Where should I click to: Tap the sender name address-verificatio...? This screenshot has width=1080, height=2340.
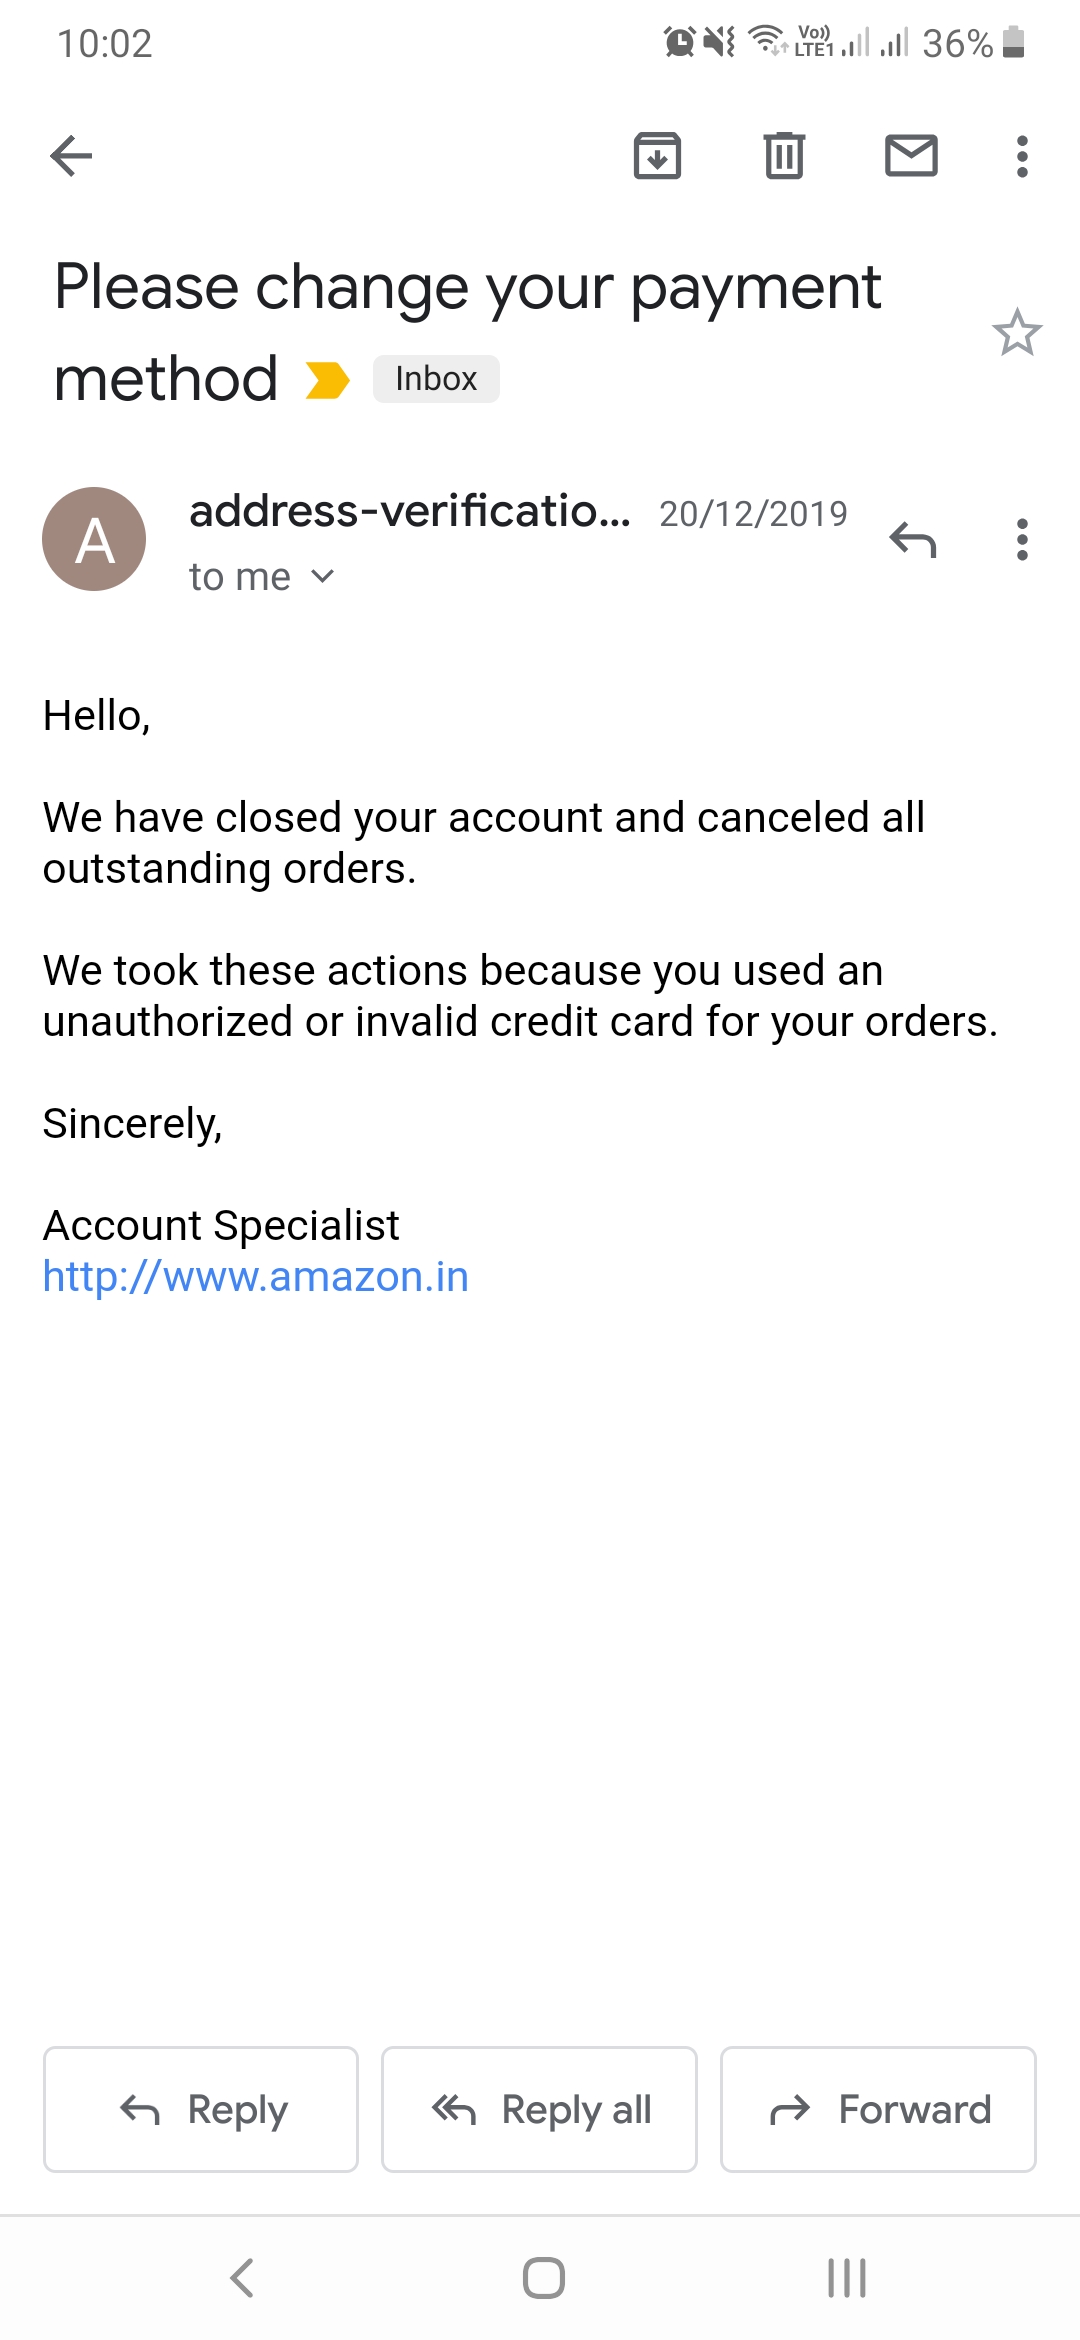point(410,512)
